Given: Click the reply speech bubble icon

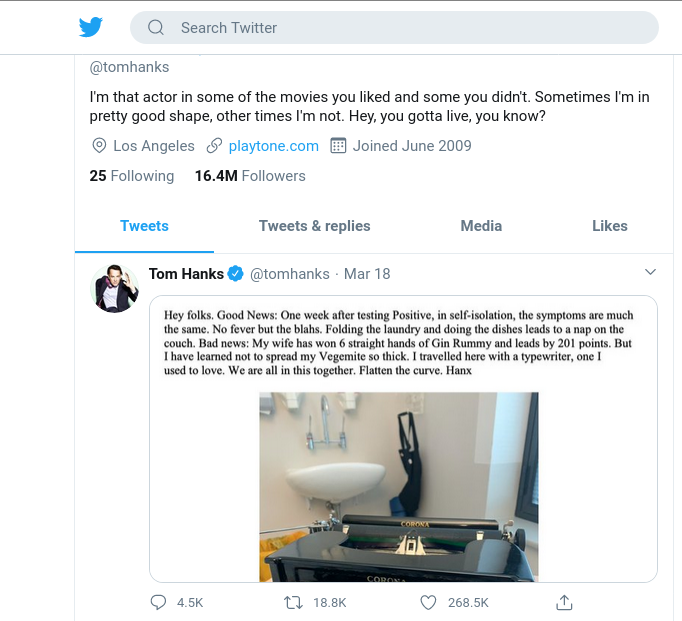Looking at the screenshot, I should [x=158, y=603].
